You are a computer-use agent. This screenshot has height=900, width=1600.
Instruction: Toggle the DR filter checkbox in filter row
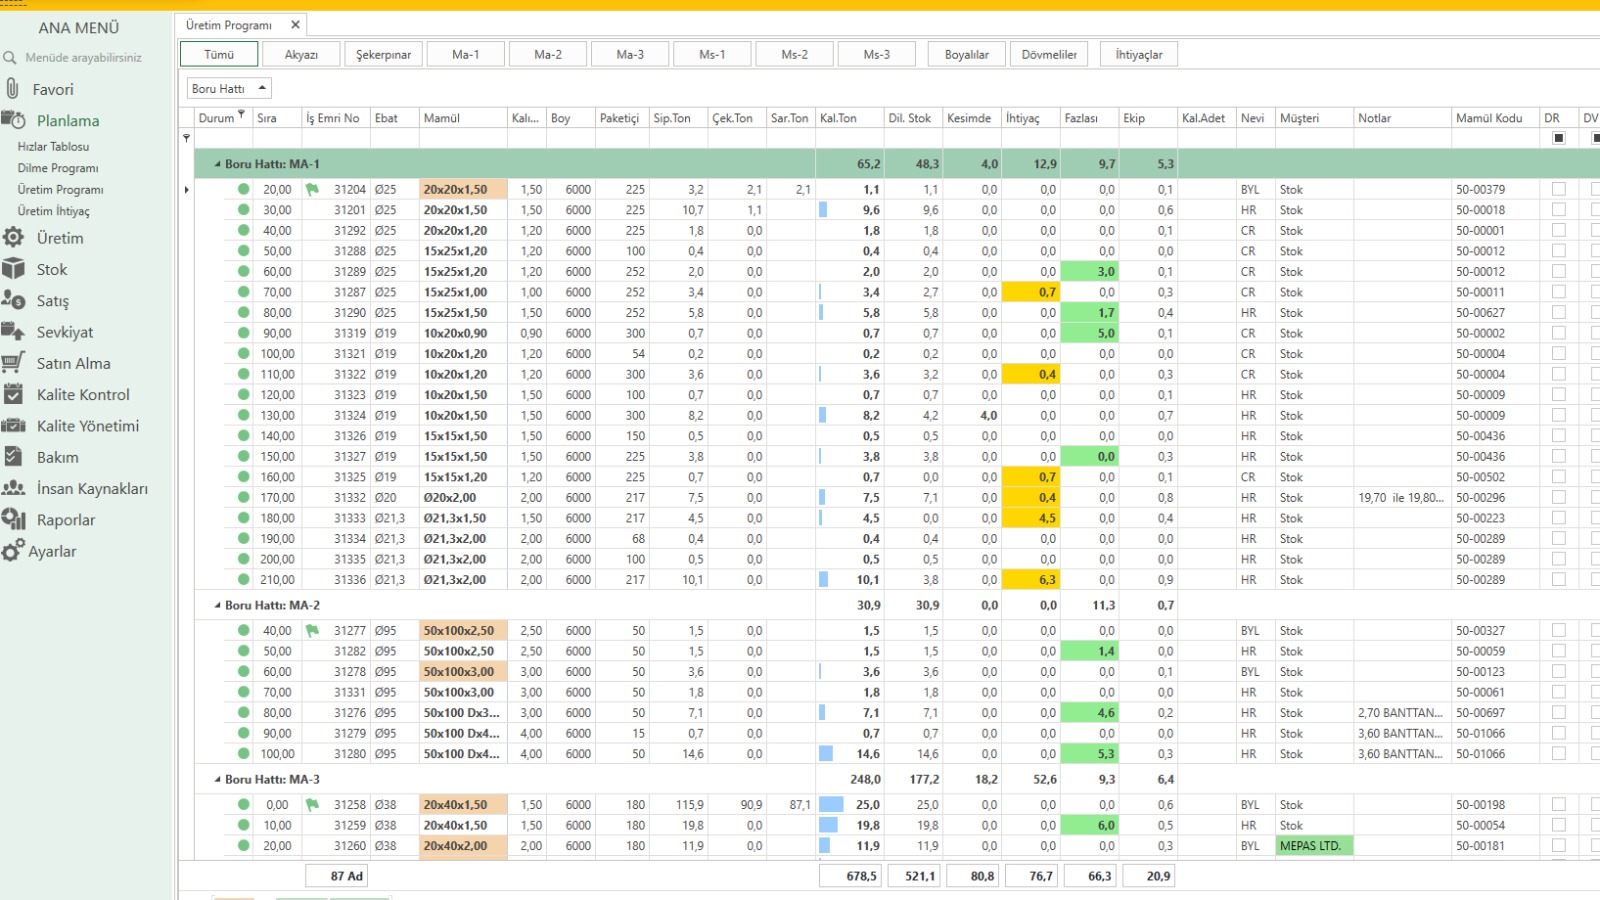[x=1558, y=138]
